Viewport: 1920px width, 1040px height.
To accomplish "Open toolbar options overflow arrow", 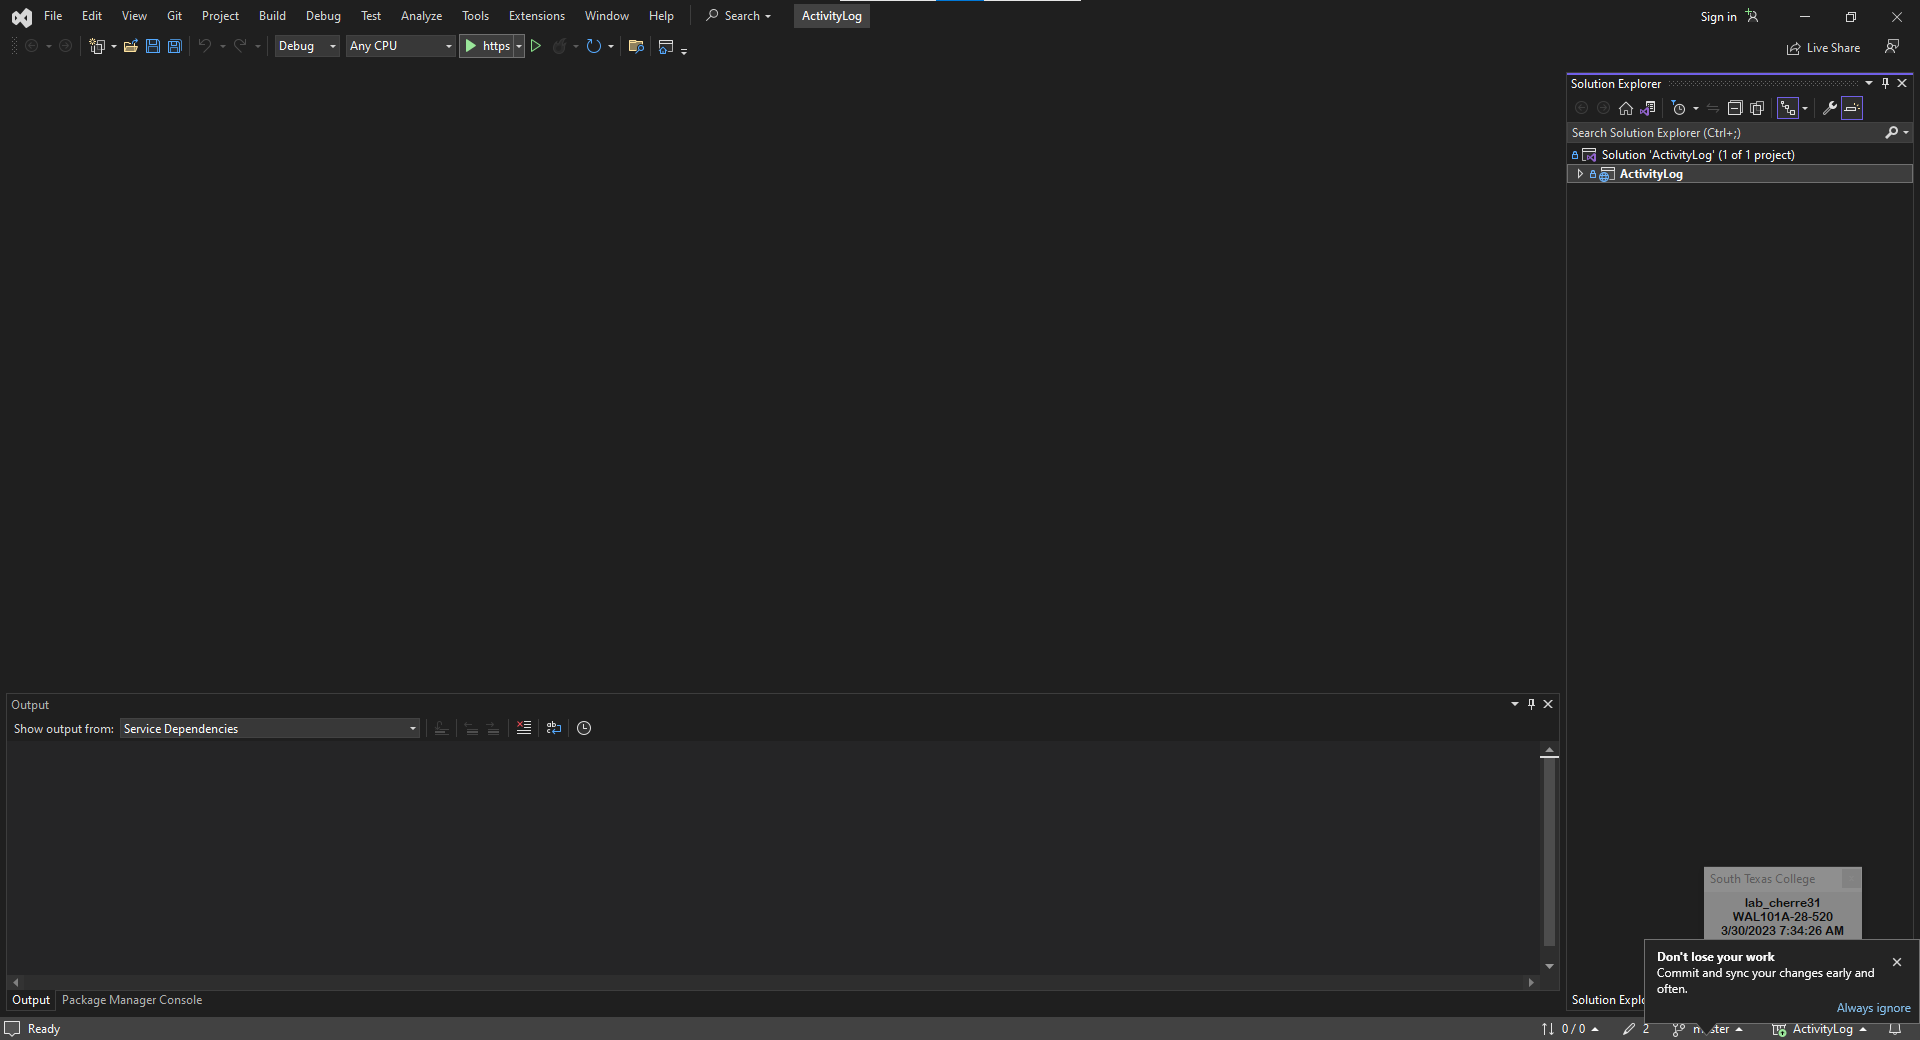I will point(684,50).
